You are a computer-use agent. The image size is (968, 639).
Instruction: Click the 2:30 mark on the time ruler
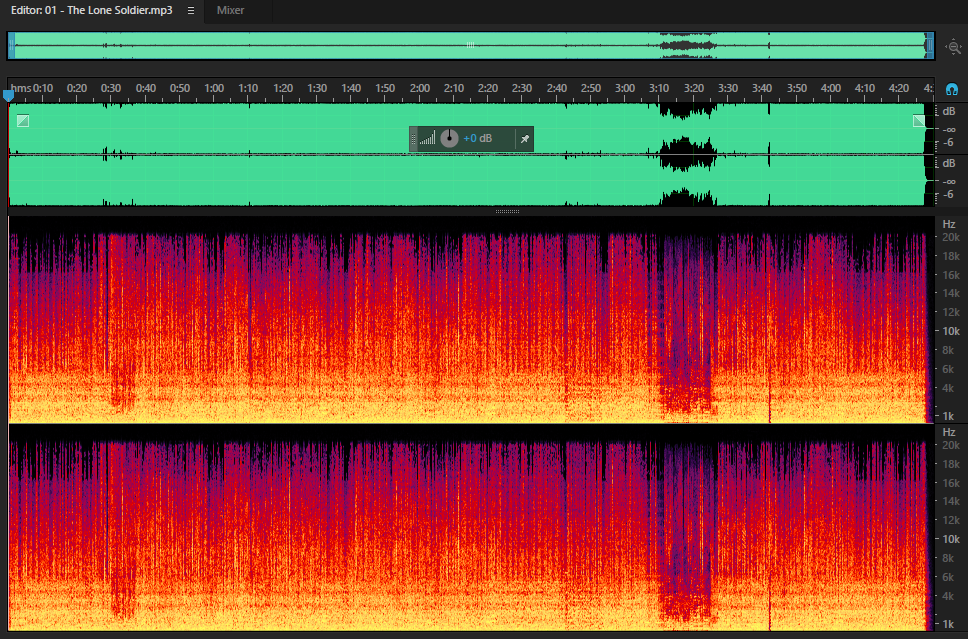[522, 88]
